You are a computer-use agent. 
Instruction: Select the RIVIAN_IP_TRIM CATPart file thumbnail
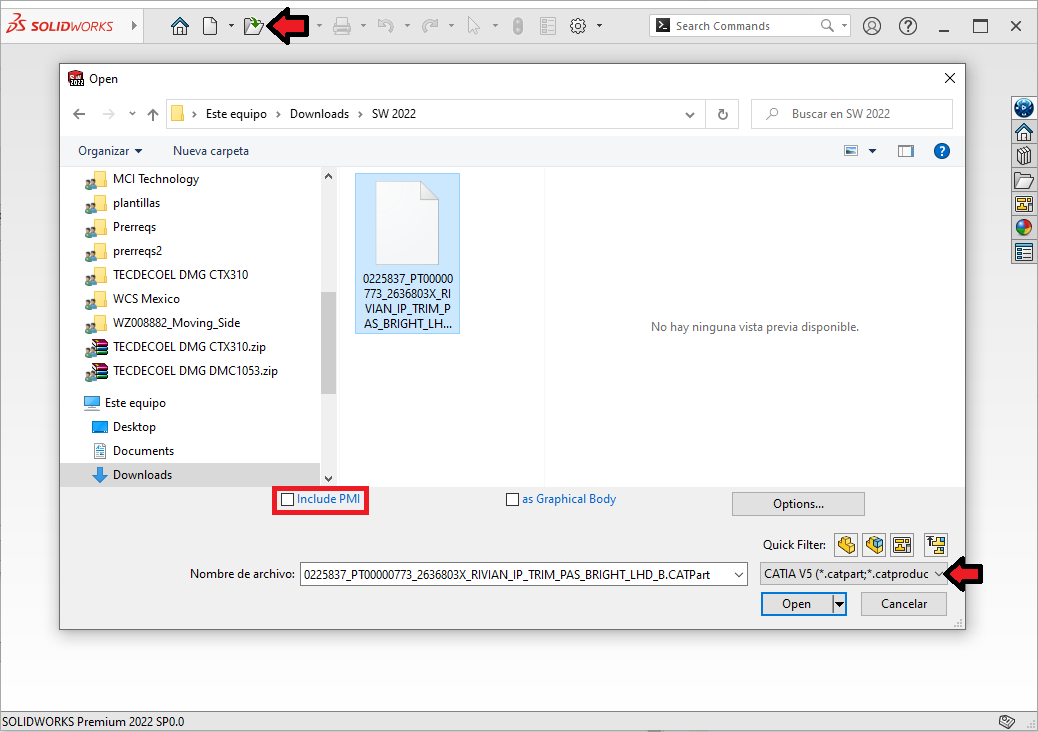tap(407, 253)
